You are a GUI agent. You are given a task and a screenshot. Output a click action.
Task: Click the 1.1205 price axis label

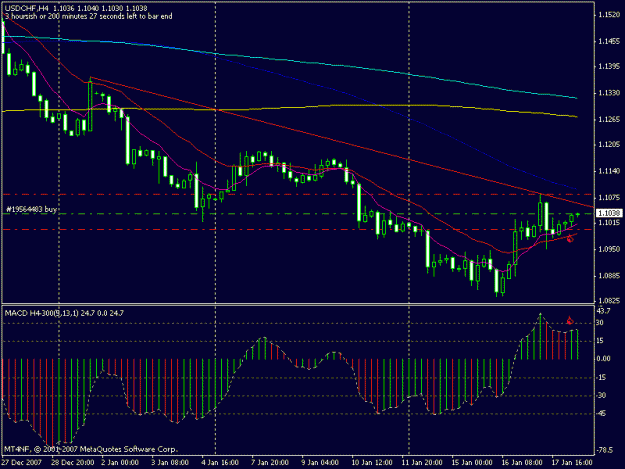(x=609, y=144)
